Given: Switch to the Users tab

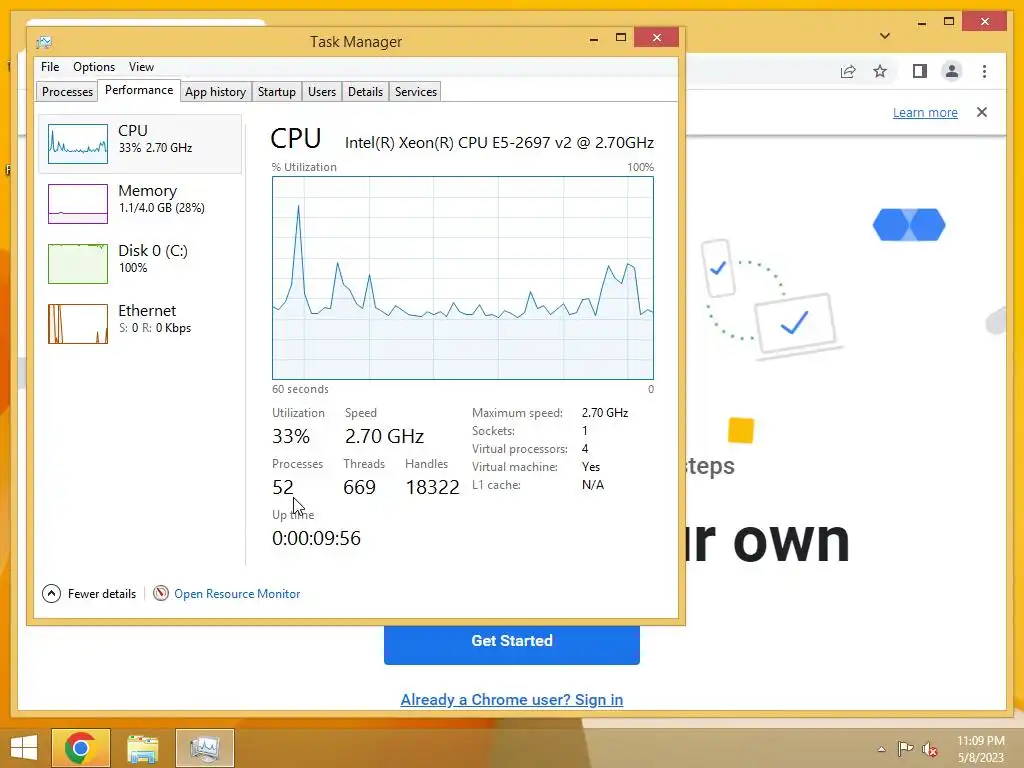Looking at the screenshot, I should tap(322, 91).
